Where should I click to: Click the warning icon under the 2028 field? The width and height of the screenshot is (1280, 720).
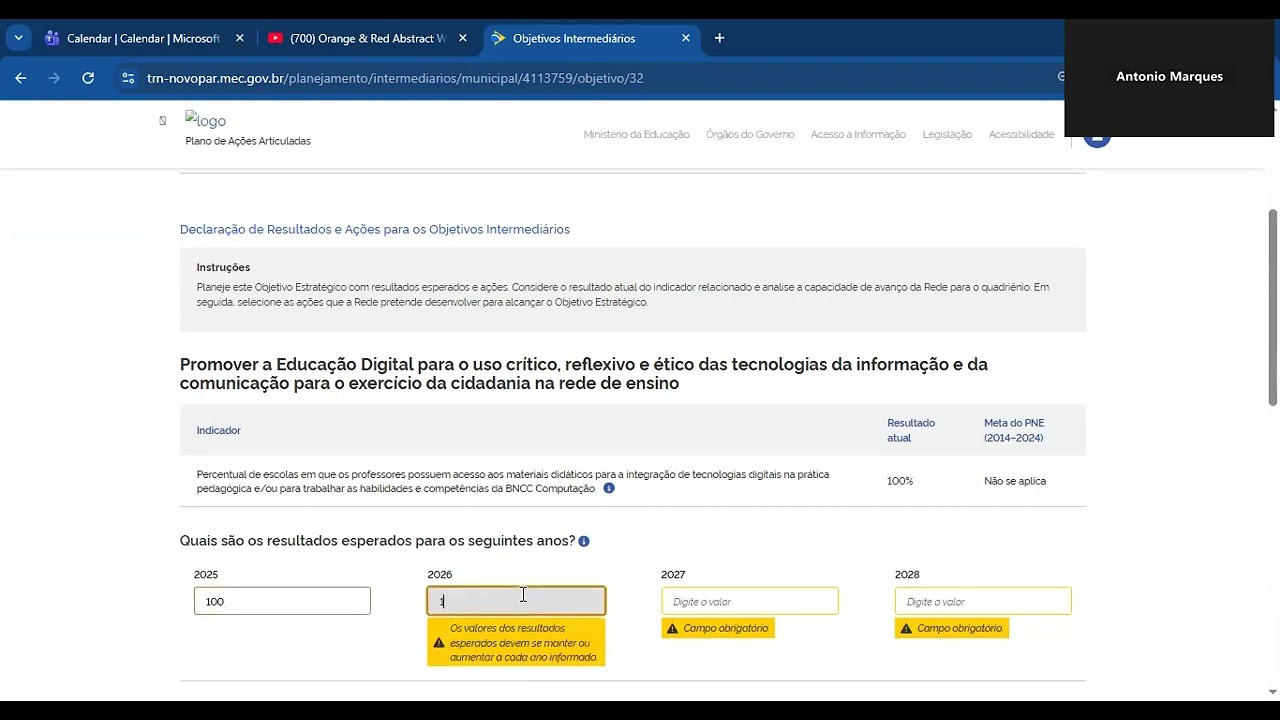906,628
